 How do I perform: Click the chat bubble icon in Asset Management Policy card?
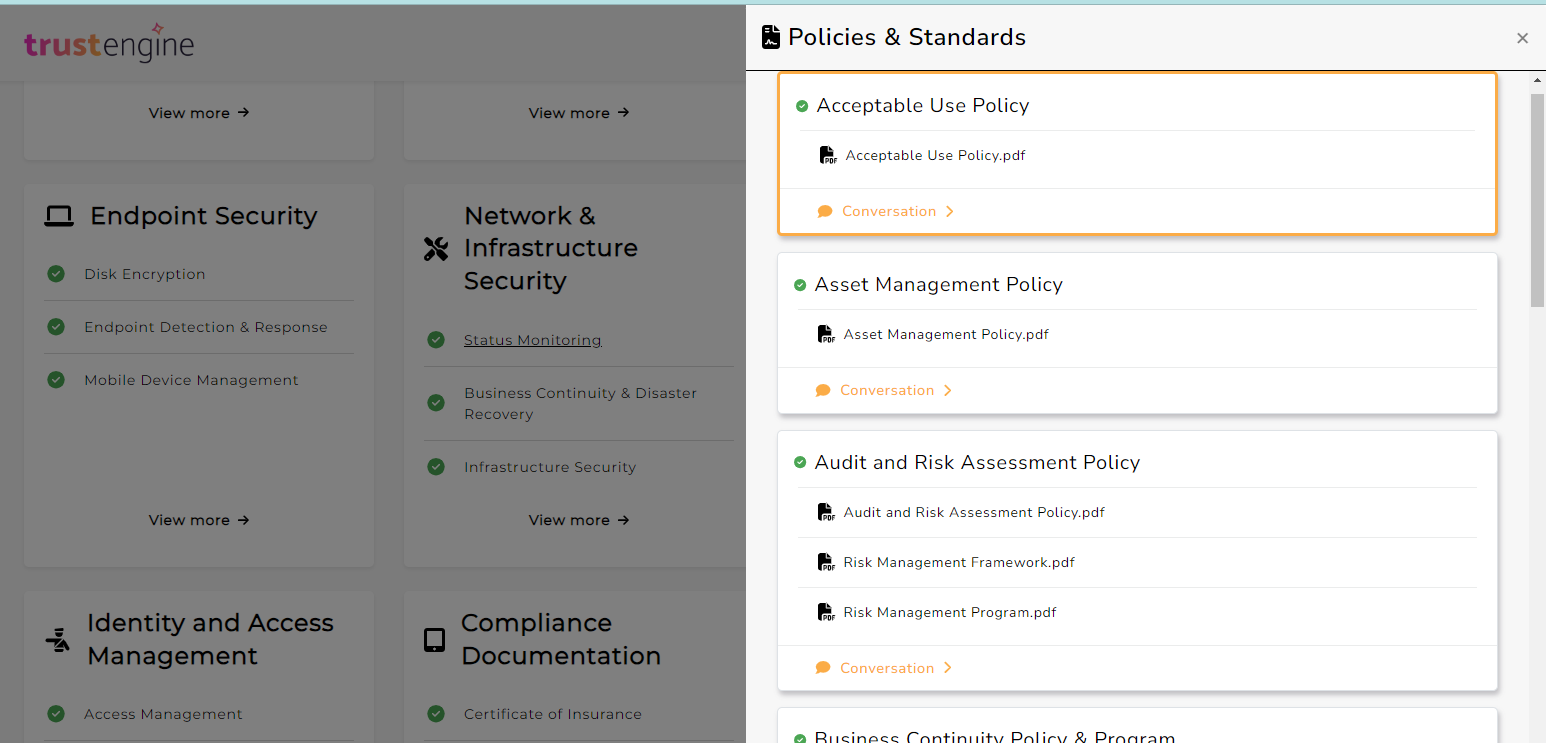tap(823, 390)
